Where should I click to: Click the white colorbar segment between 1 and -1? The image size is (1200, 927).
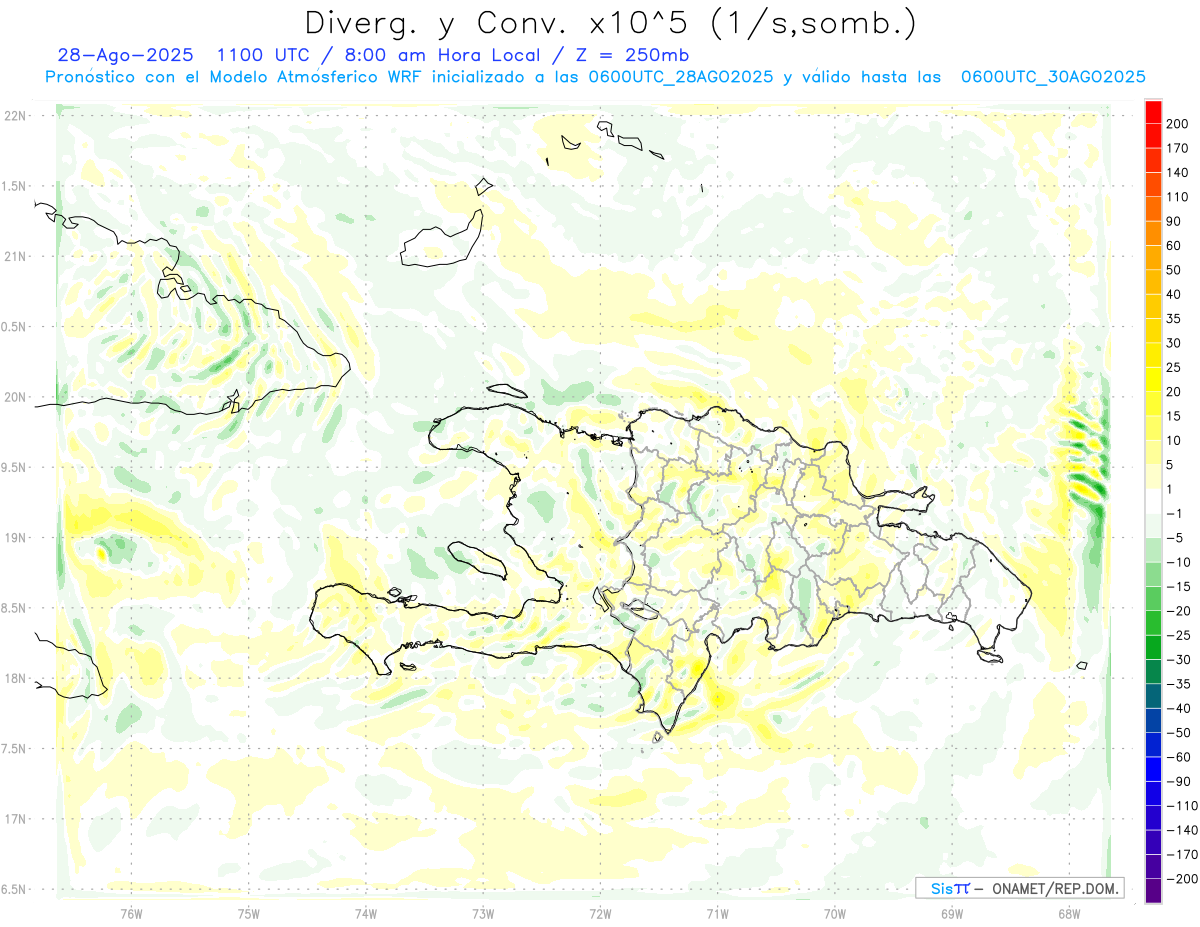(x=1153, y=501)
